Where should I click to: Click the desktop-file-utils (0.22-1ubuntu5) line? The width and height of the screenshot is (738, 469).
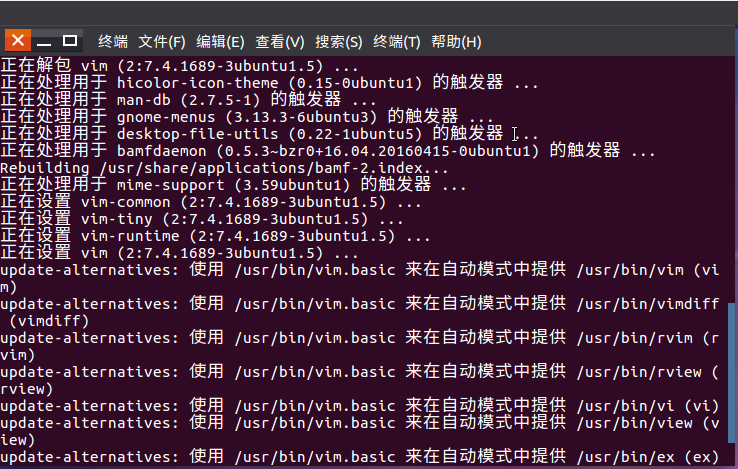pyautogui.click(x=269, y=134)
